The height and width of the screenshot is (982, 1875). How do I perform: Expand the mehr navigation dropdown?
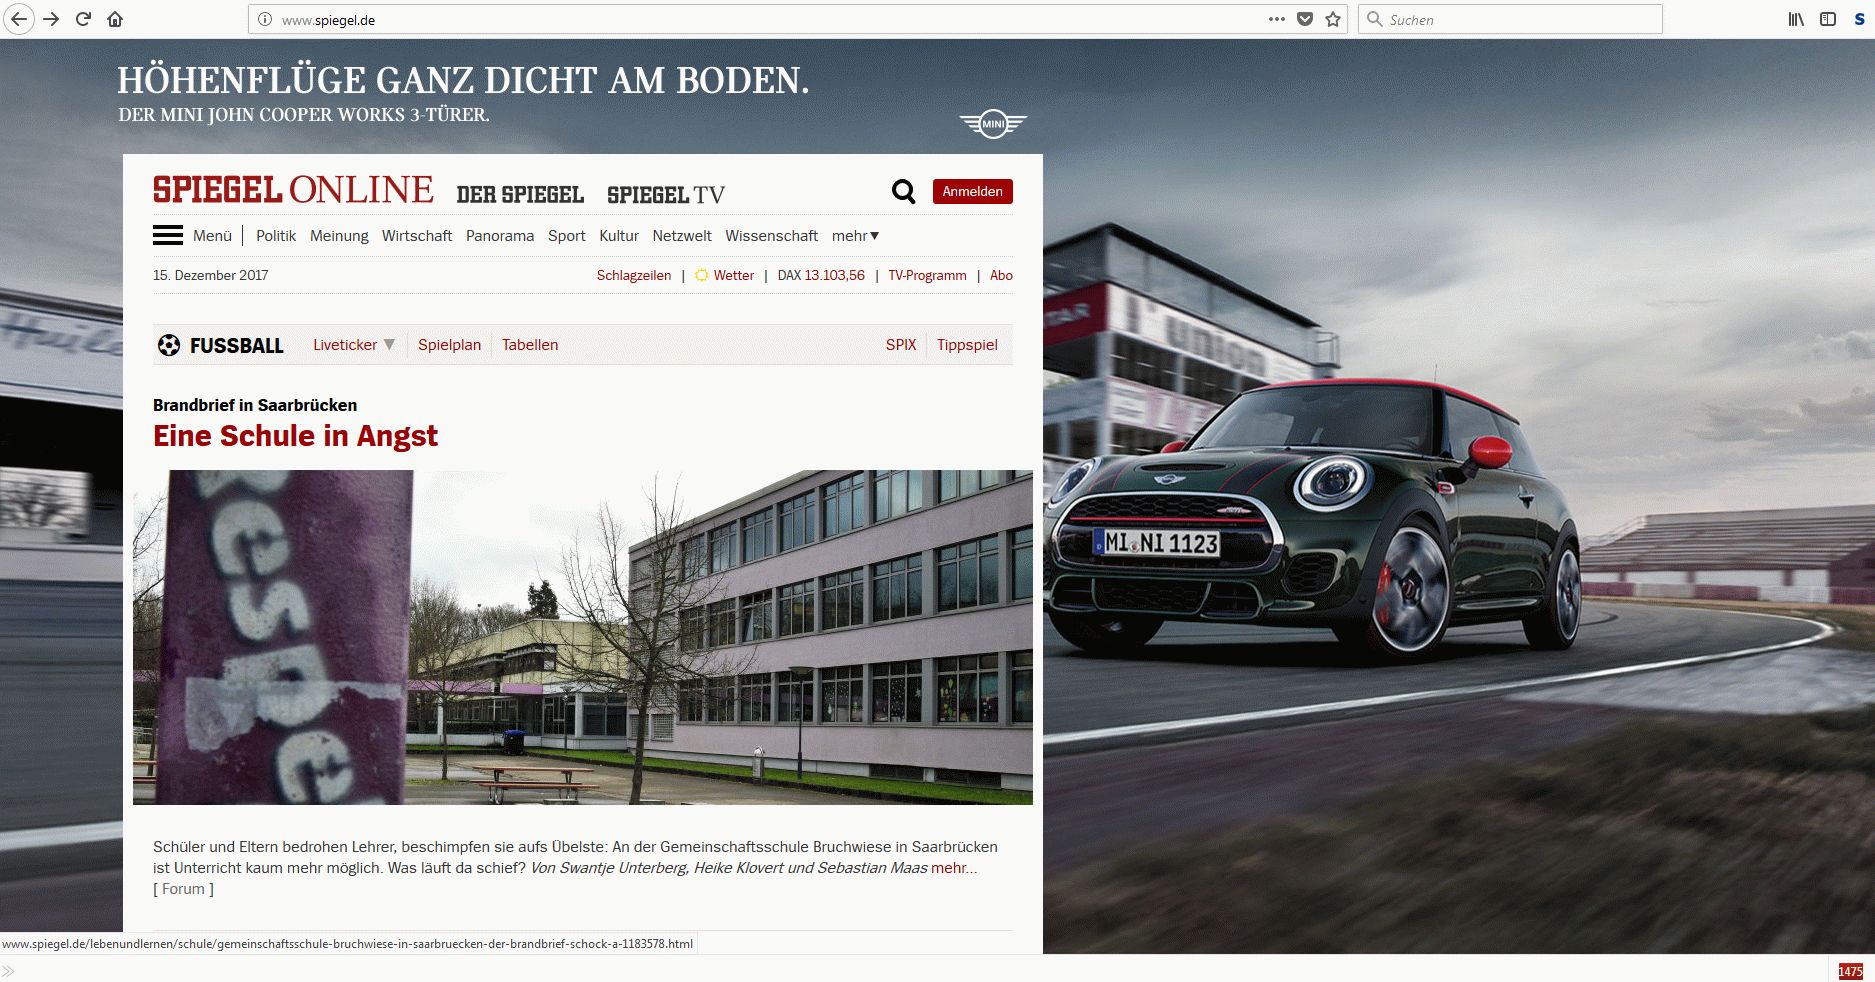[855, 236]
